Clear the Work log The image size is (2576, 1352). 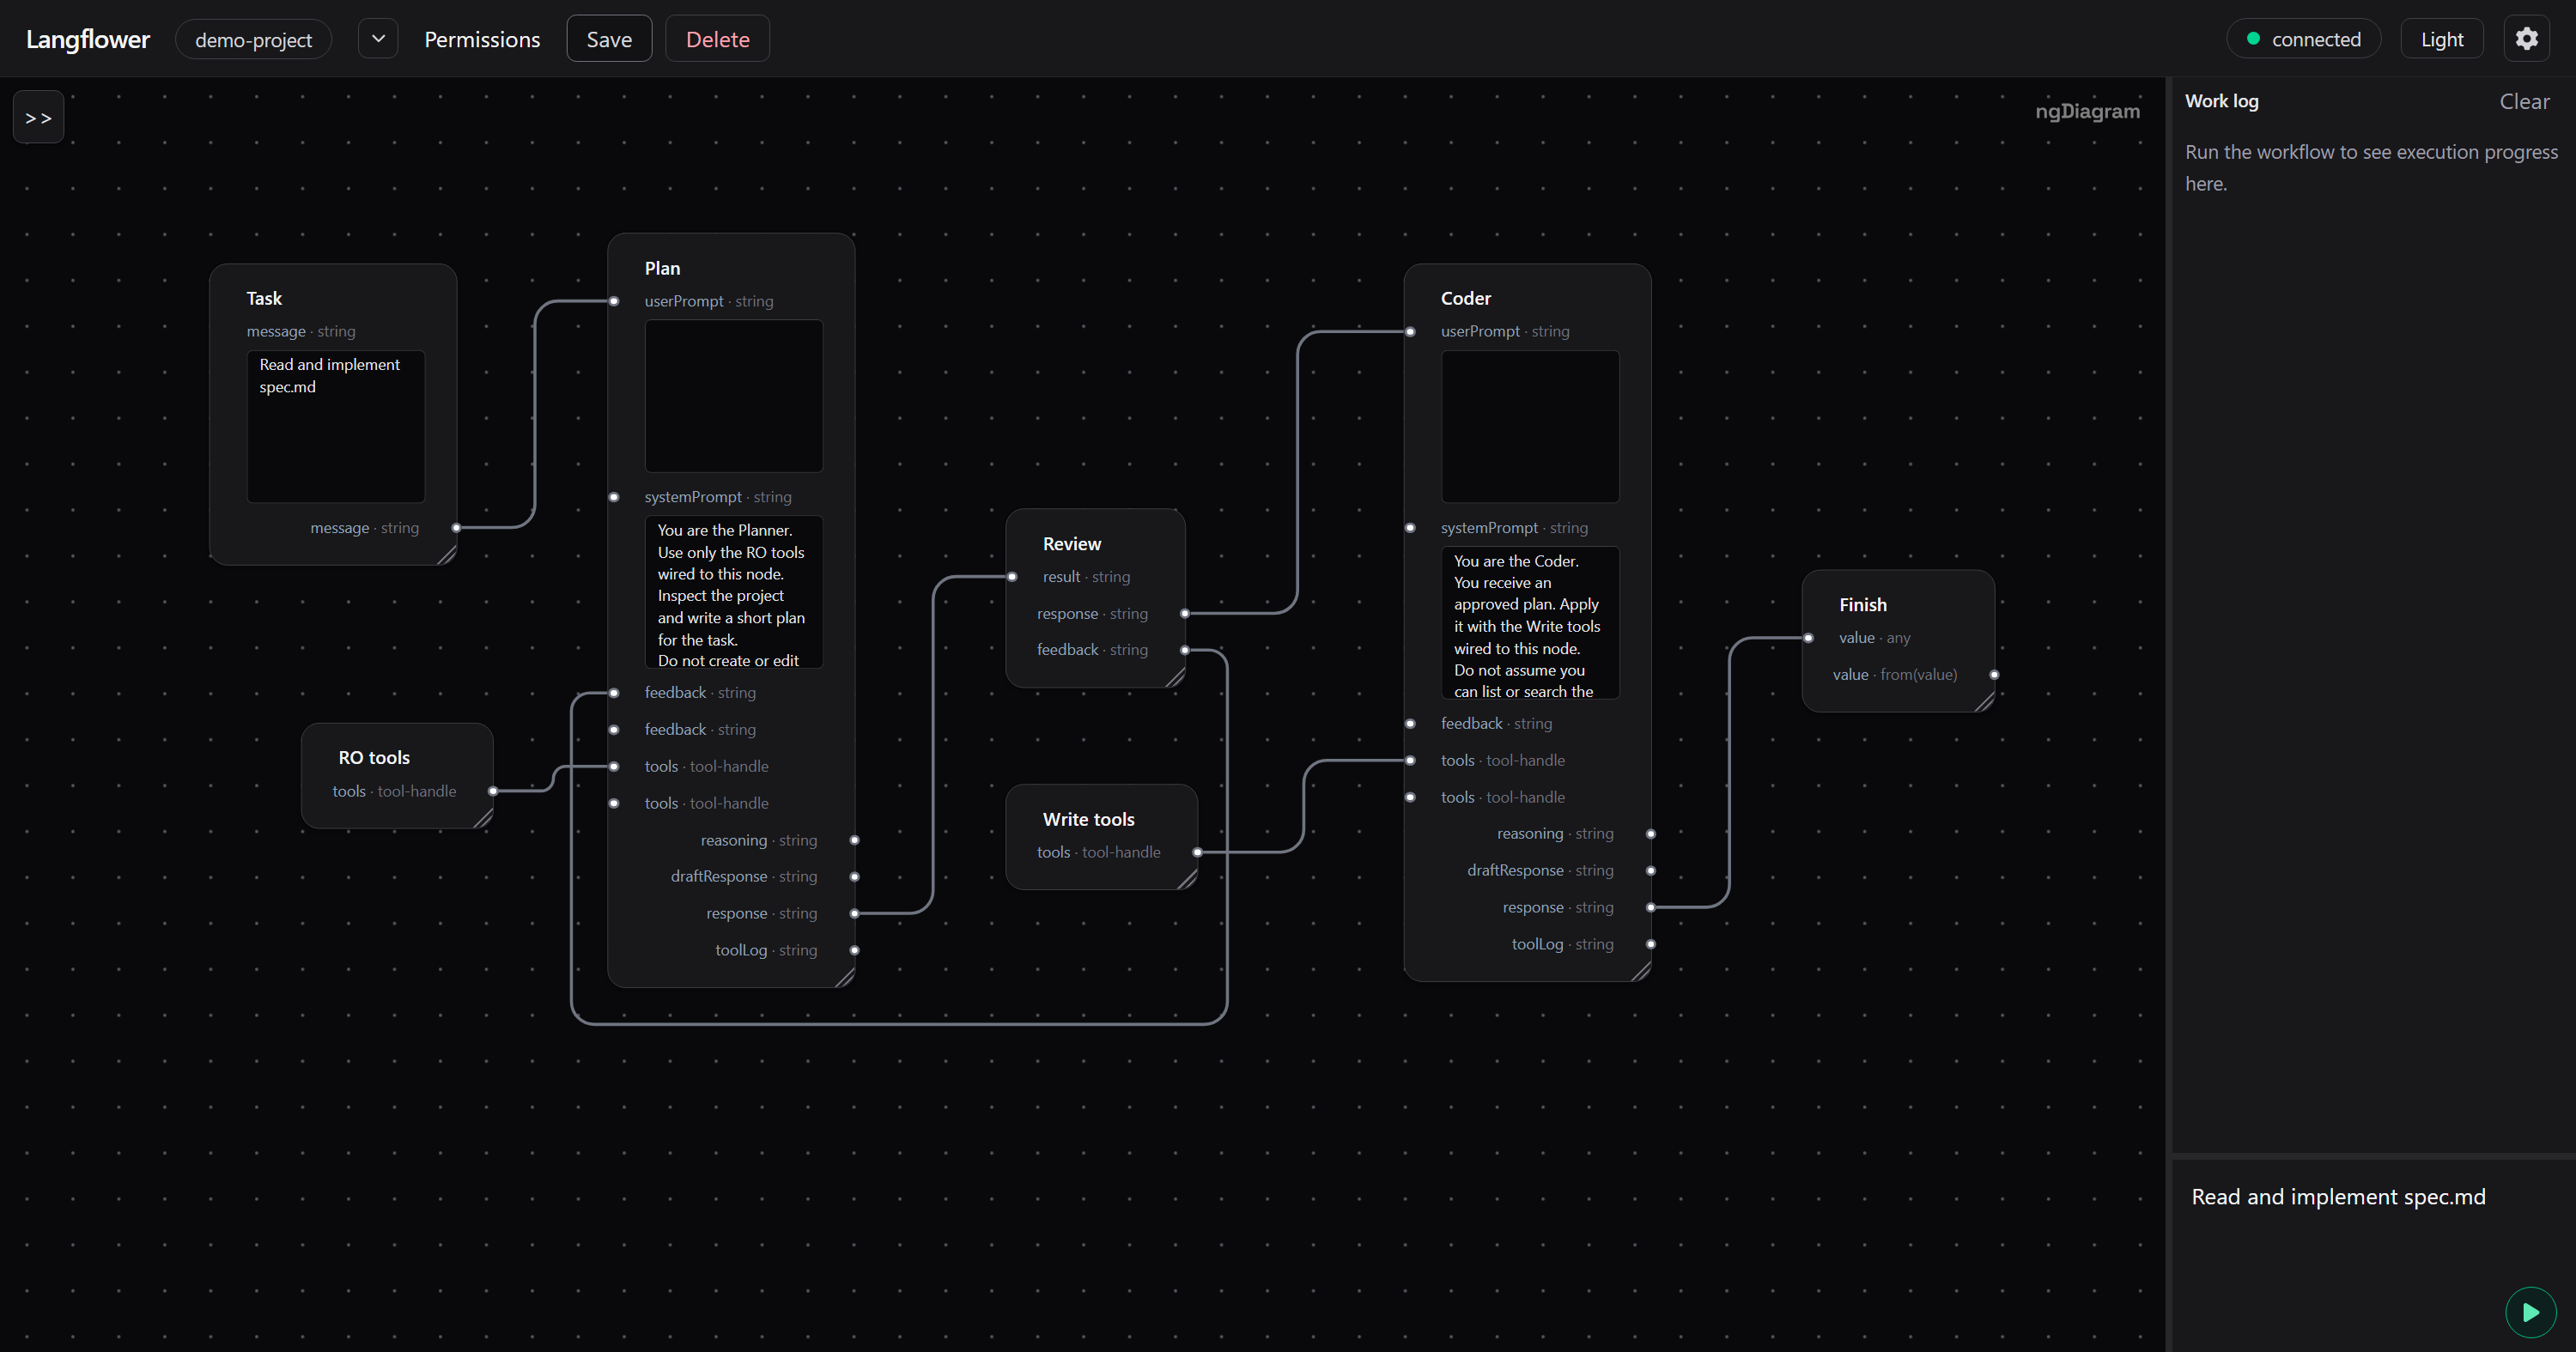tap(2524, 101)
